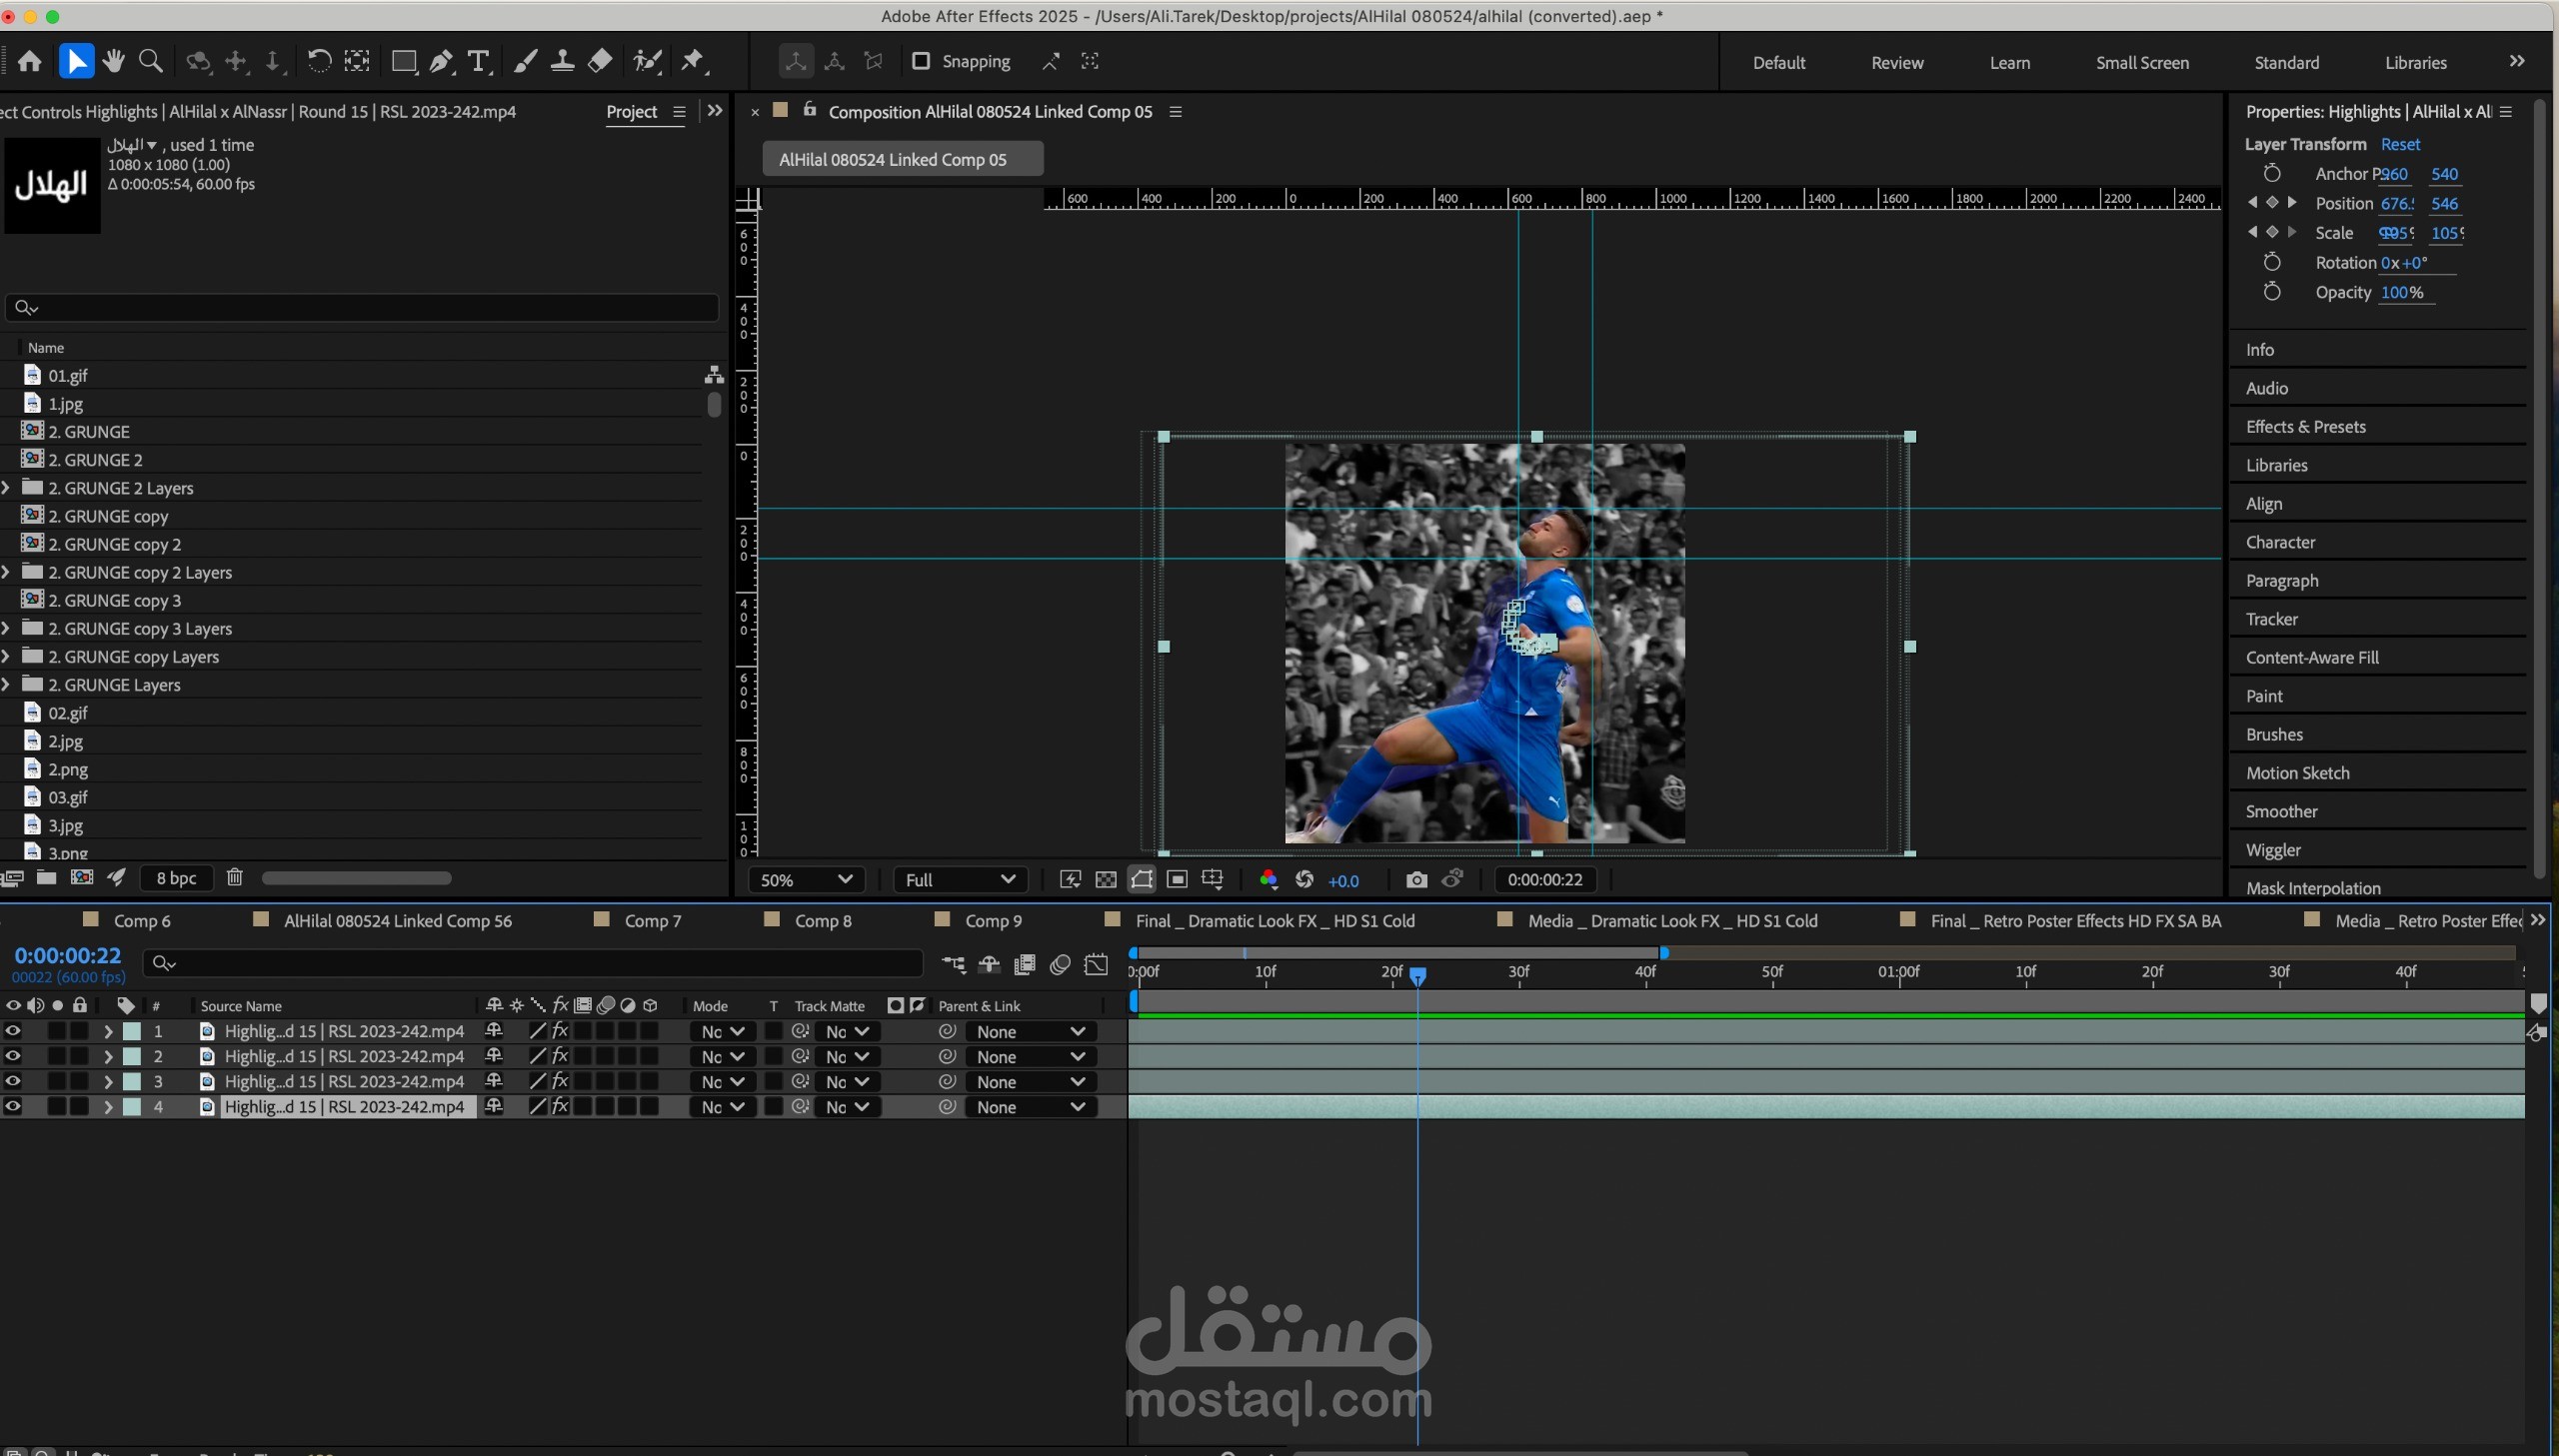Expand the 2. GRUNGE 2 Layers folder
This screenshot has width=2559, height=1456.
[6, 488]
